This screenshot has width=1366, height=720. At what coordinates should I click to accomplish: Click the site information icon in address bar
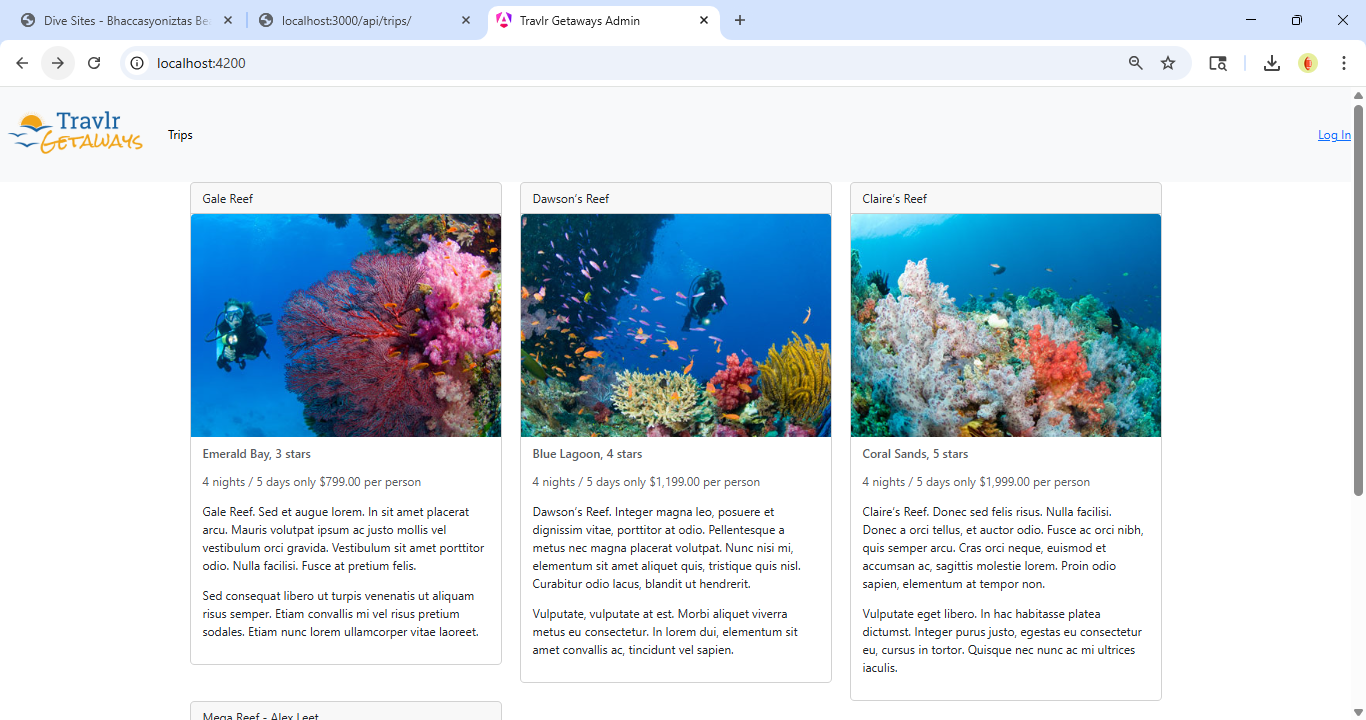[x=138, y=63]
